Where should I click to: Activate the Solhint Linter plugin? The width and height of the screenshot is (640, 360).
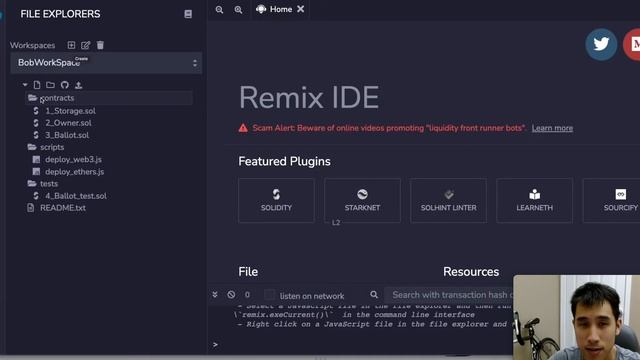pyautogui.click(x=448, y=200)
